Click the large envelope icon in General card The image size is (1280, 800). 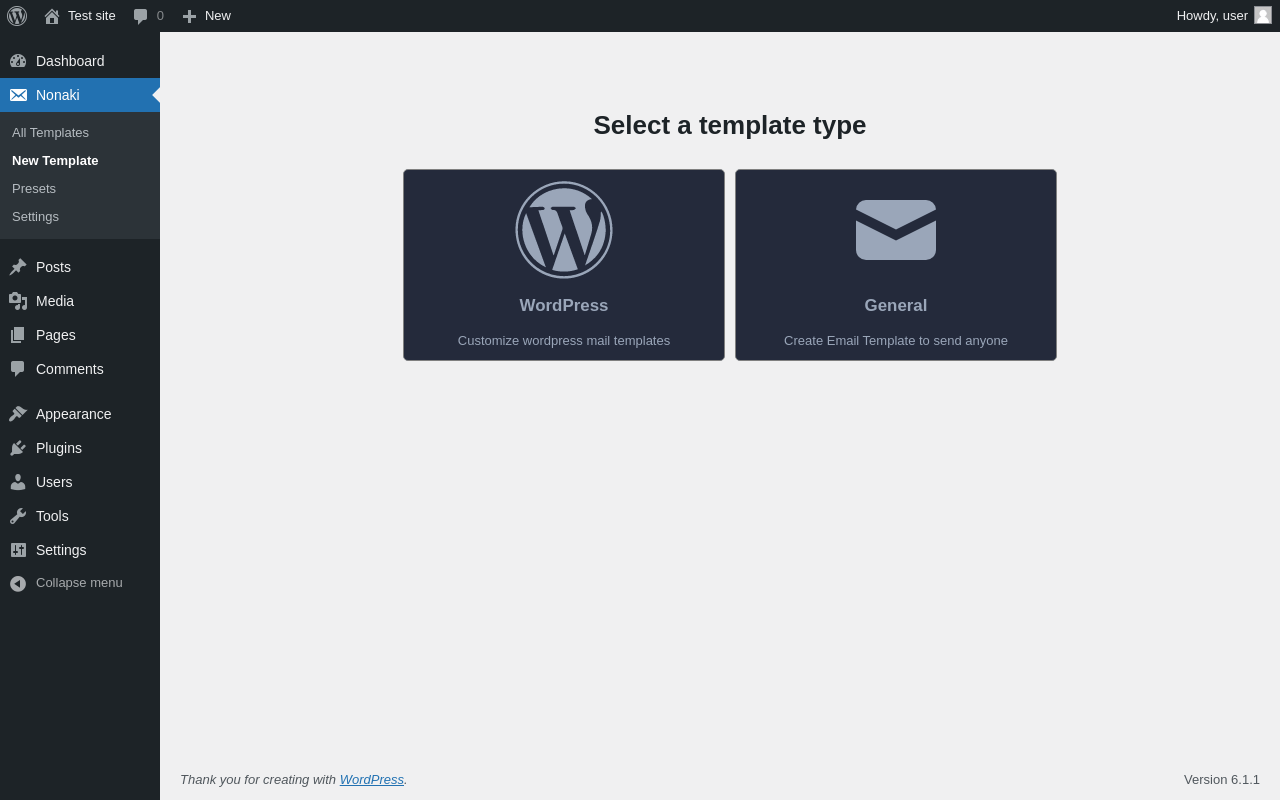896,230
